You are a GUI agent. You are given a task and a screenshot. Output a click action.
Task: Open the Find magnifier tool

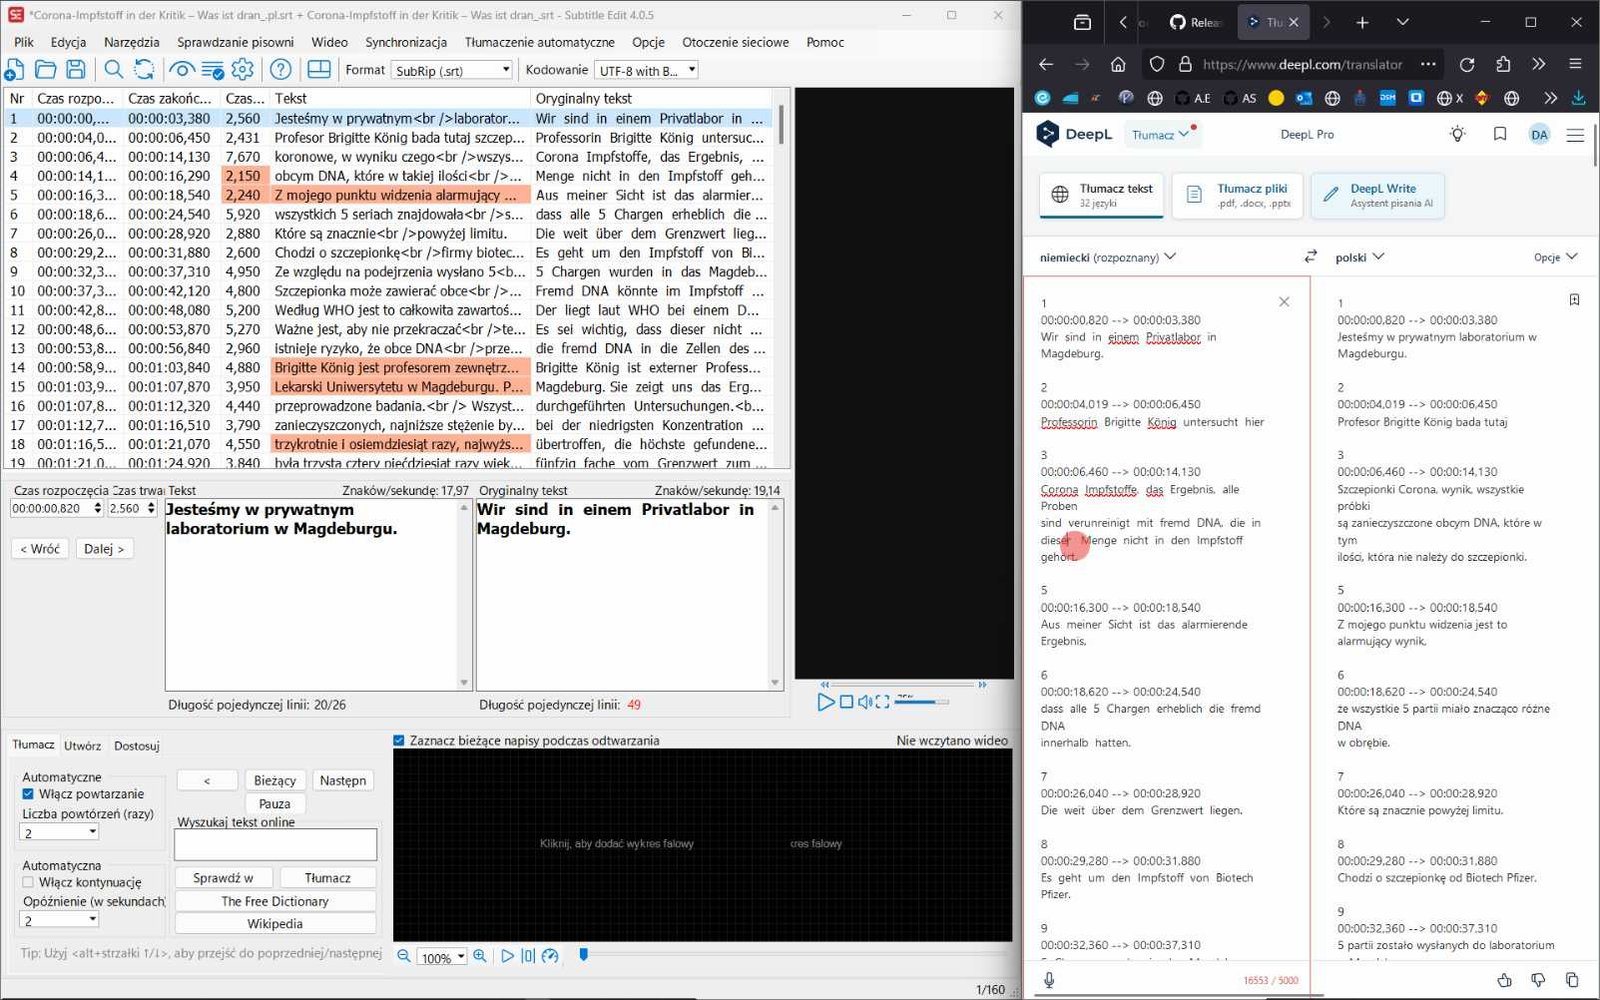coord(114,69)
